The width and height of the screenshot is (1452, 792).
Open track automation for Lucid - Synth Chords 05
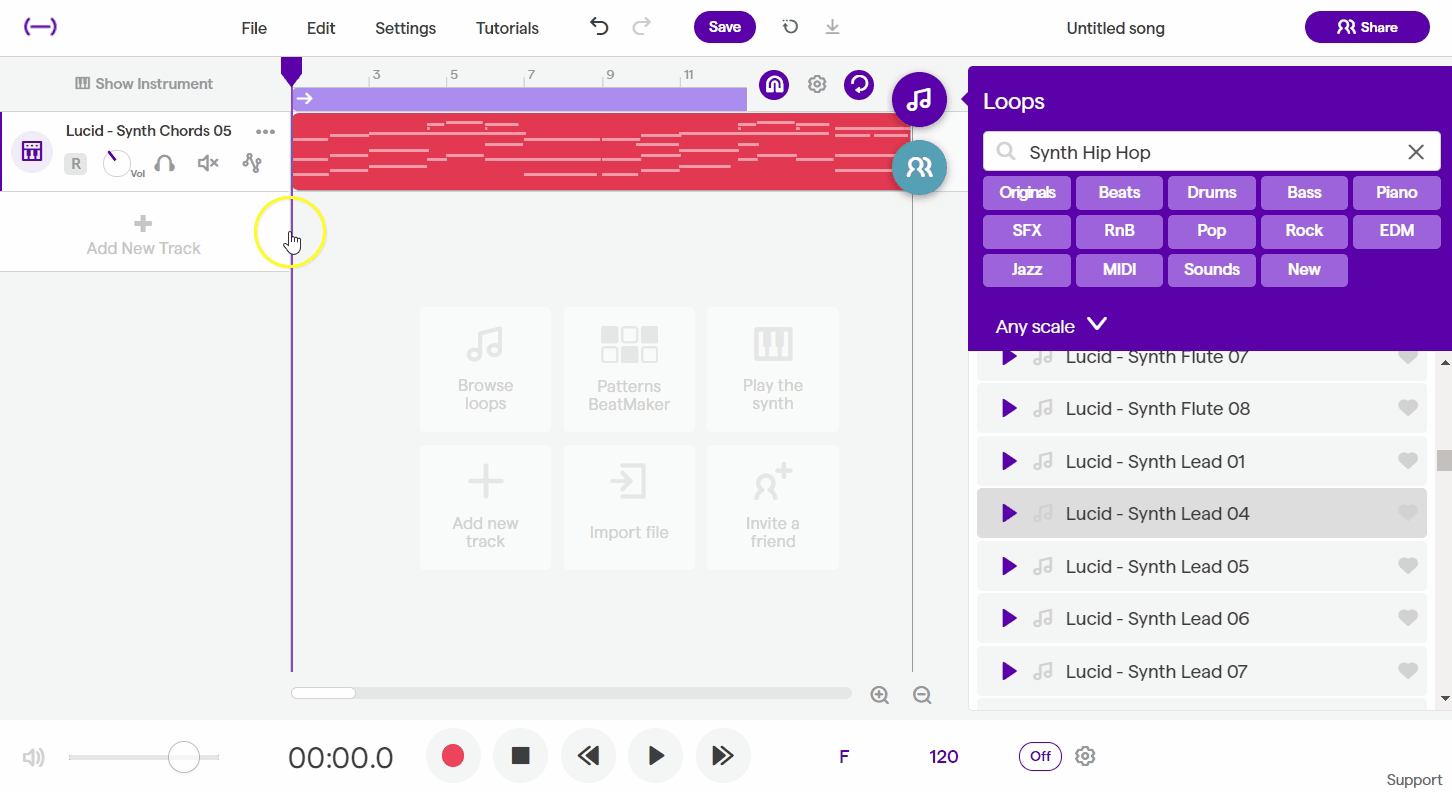(x=252, y=162)
